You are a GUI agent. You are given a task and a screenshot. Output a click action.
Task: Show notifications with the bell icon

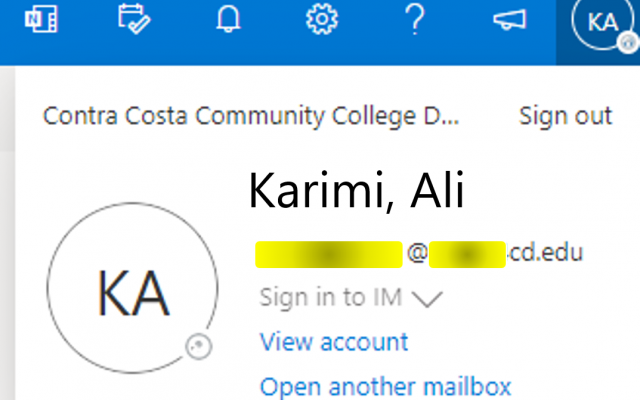pyautogui.click(x=228, y=19)
